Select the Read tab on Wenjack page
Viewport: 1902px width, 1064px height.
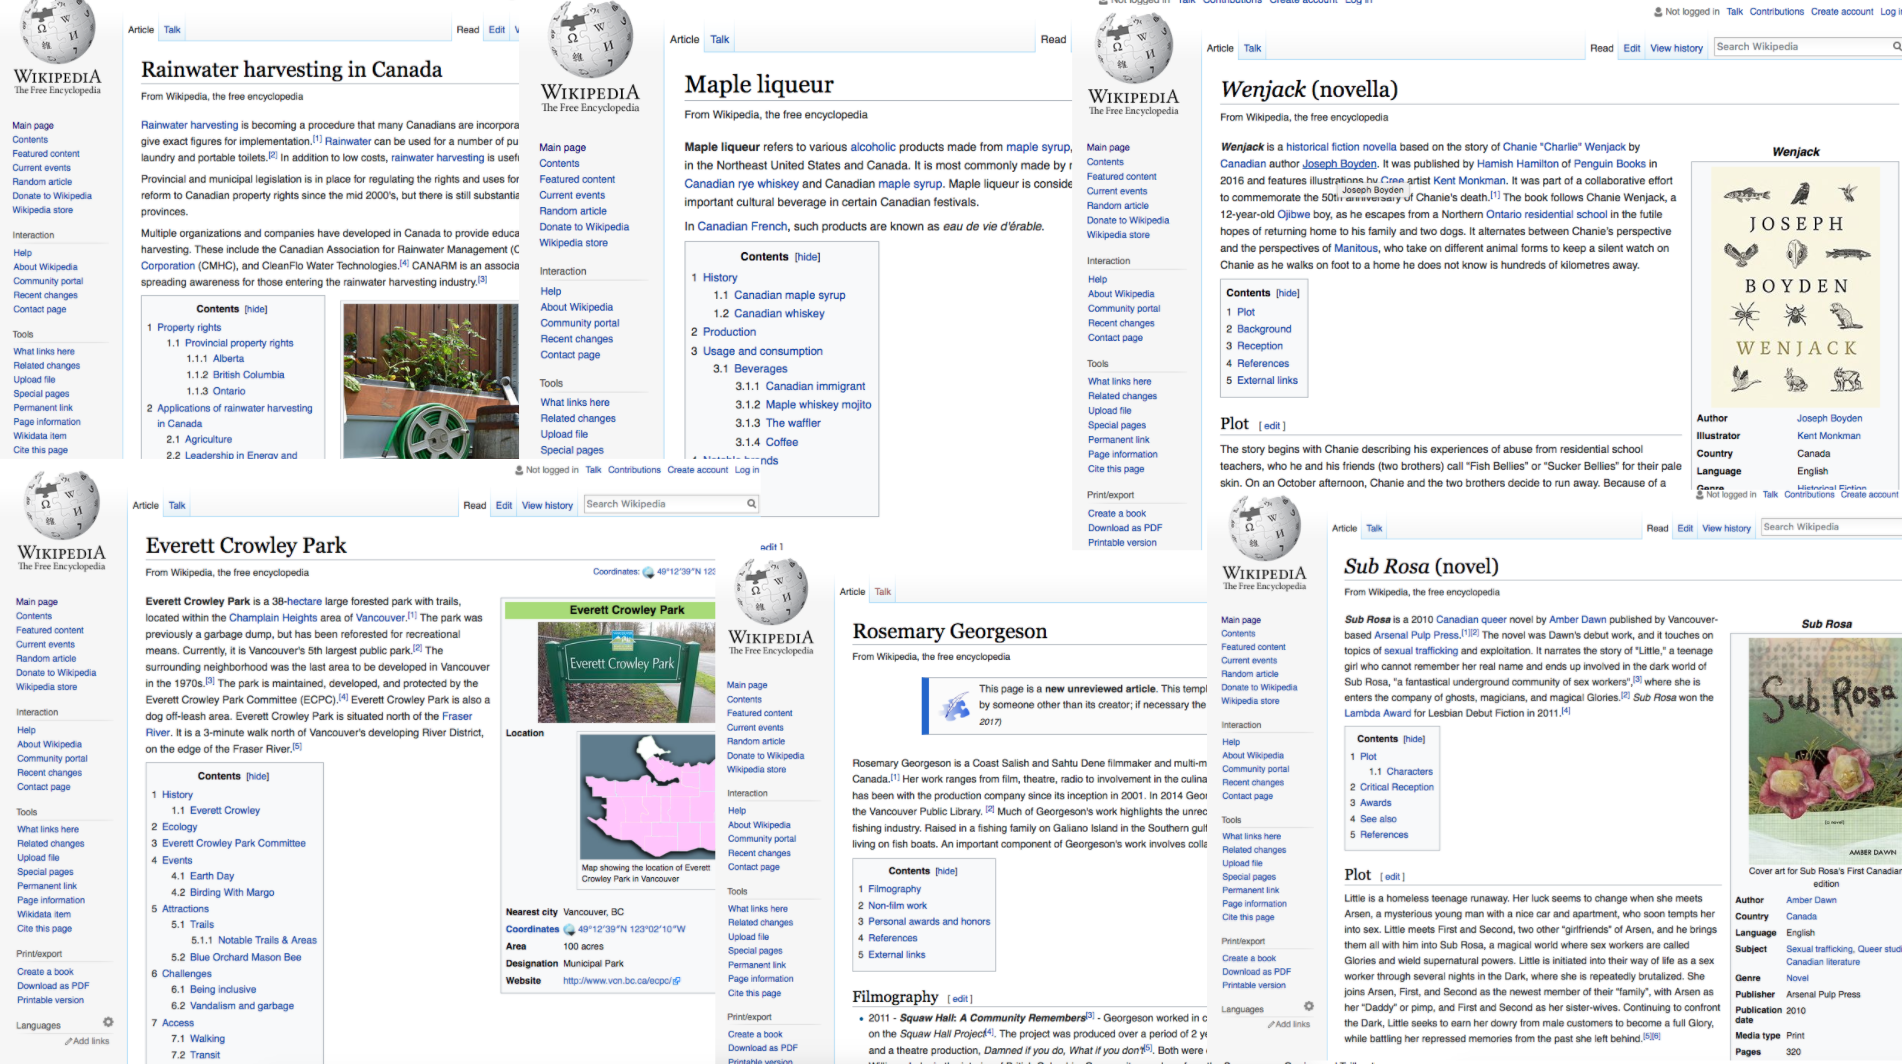pos(1601,48)
